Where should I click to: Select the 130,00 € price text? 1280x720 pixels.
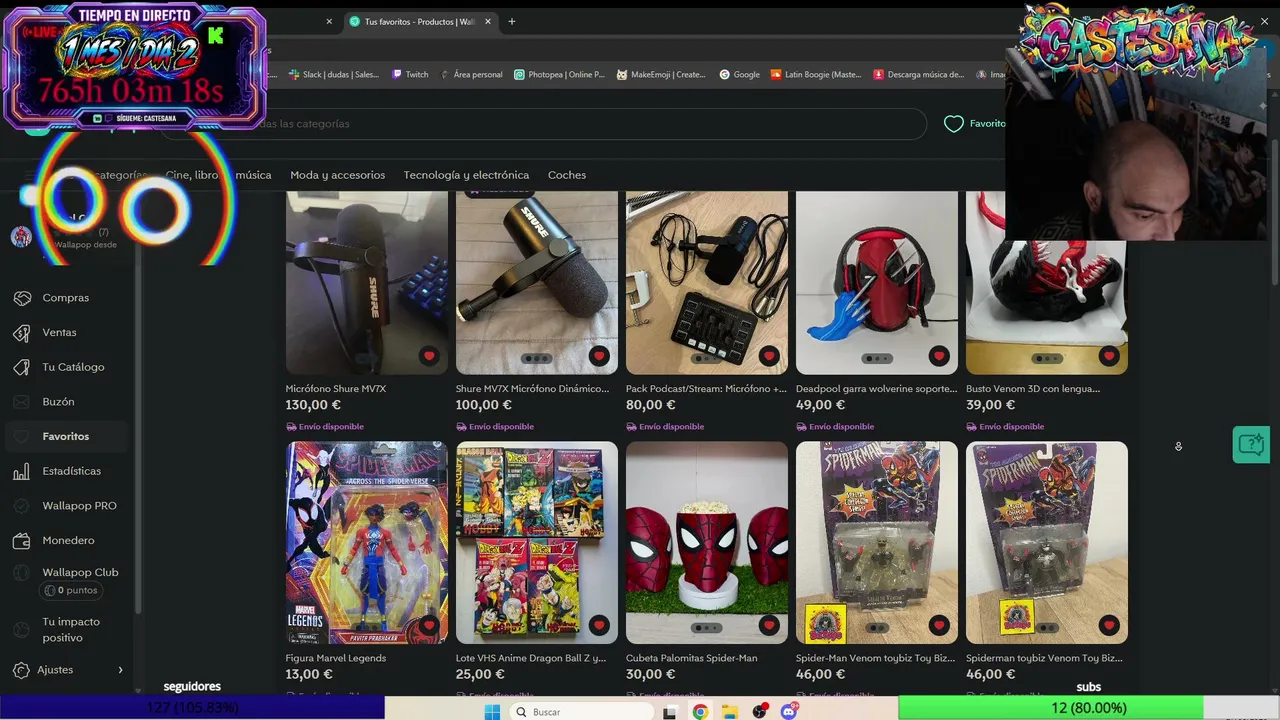[313, 405]
